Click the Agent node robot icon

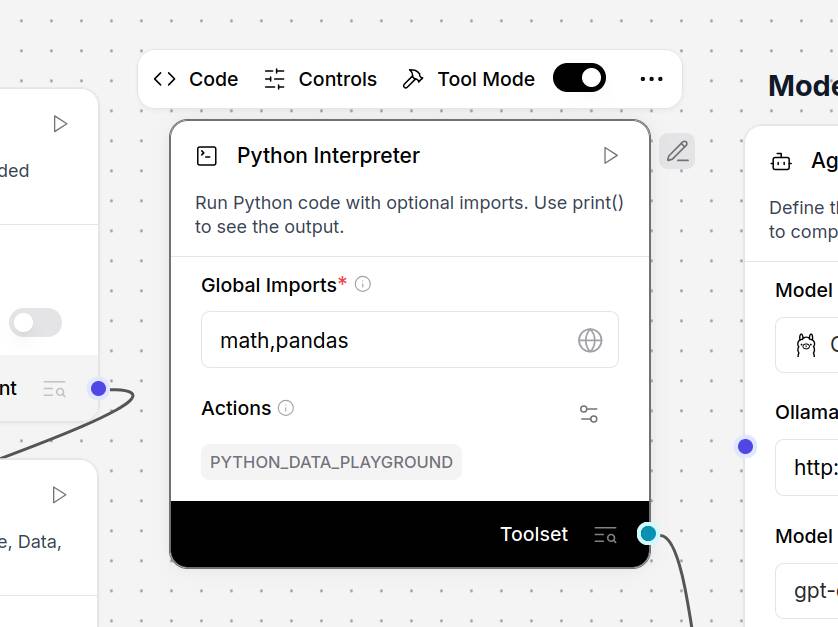[x=781, y=161]
